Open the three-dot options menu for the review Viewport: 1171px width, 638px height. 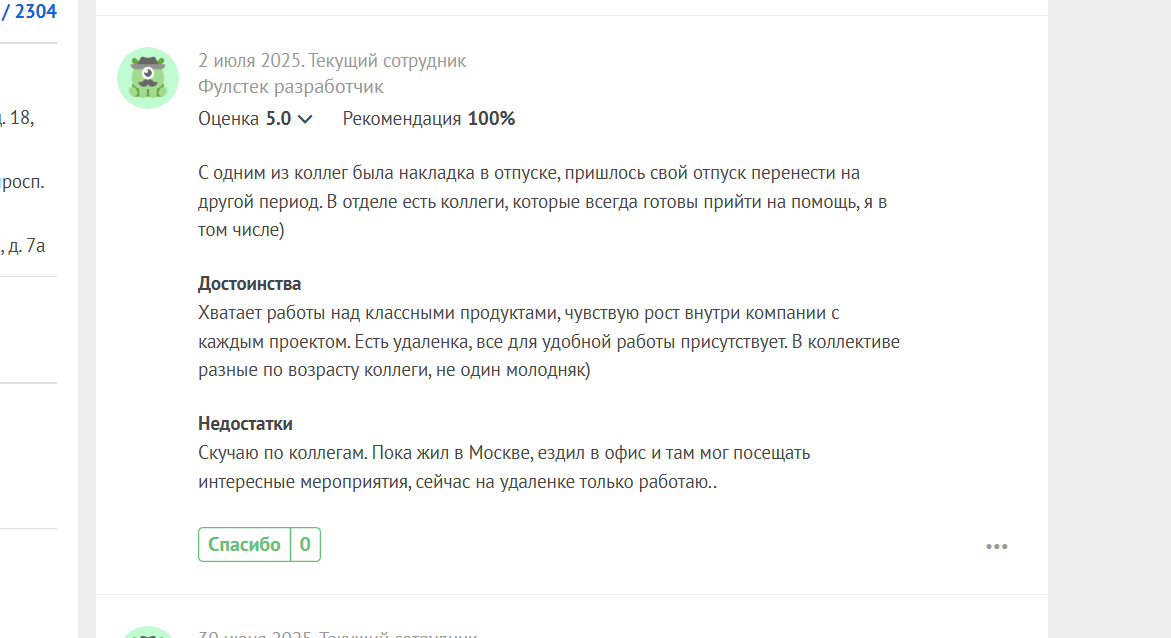[x=996, y=547]
